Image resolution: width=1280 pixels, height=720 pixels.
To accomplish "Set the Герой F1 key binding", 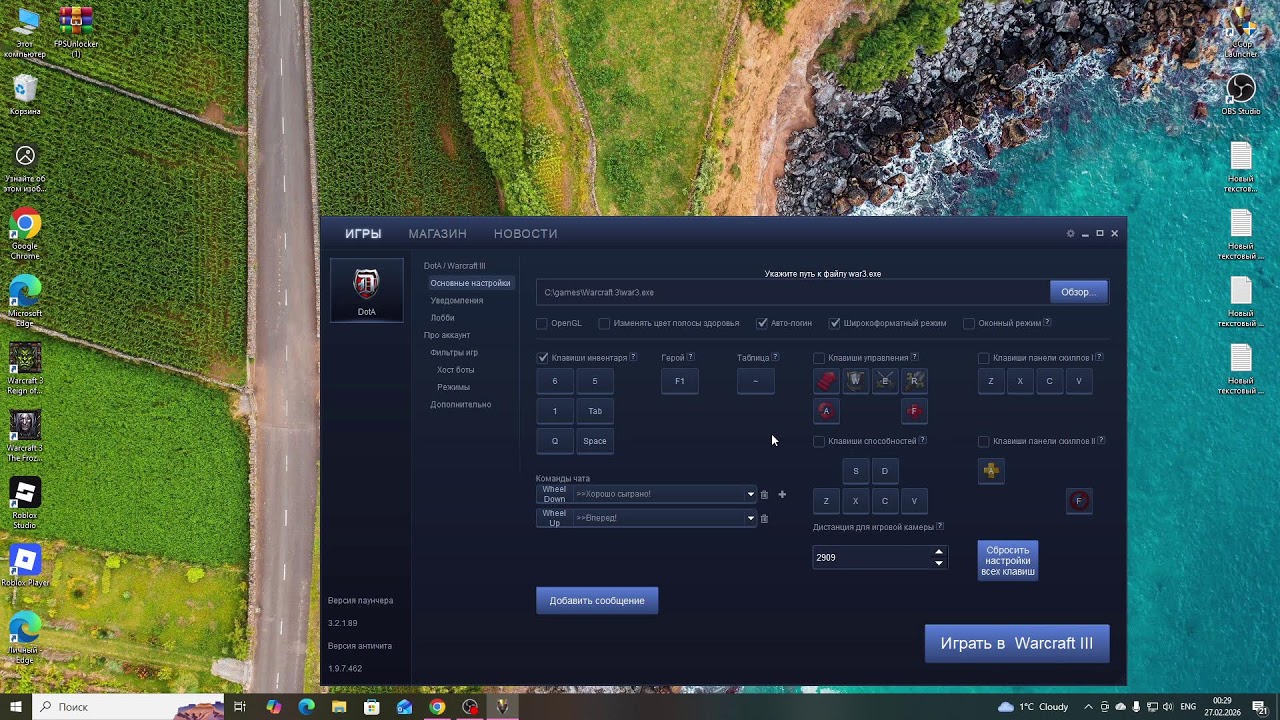I will tap(680, 381).
